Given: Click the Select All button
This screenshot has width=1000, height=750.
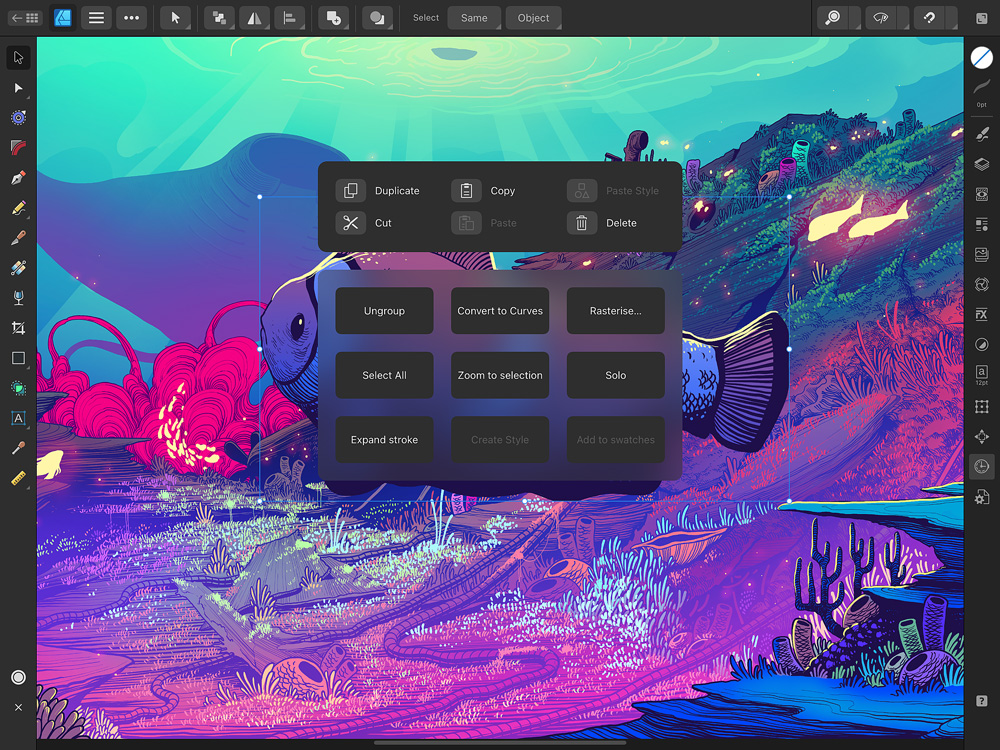Looking at the screenshot, I should coord(385,375).
